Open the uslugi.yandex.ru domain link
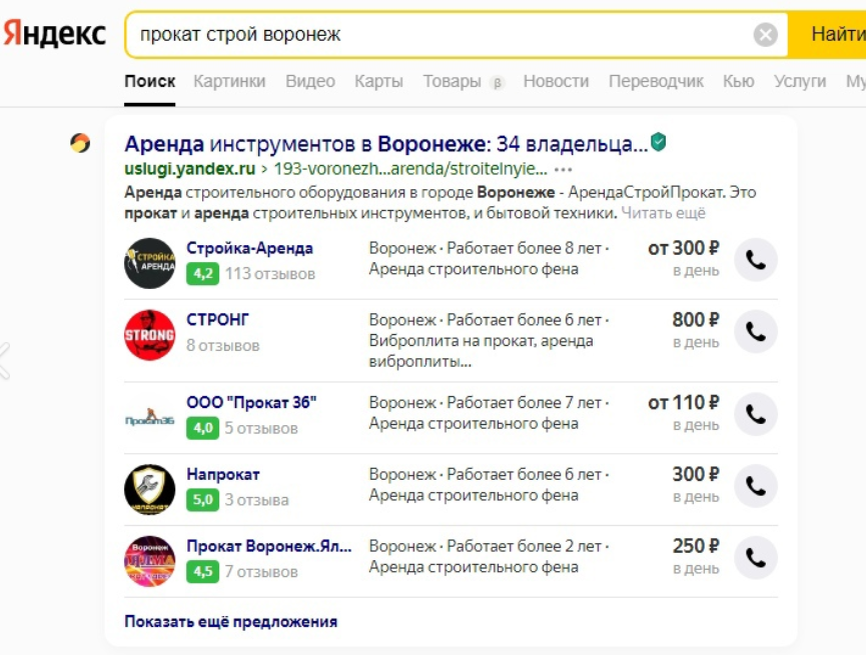866x655 pixels. click(189, 168)
